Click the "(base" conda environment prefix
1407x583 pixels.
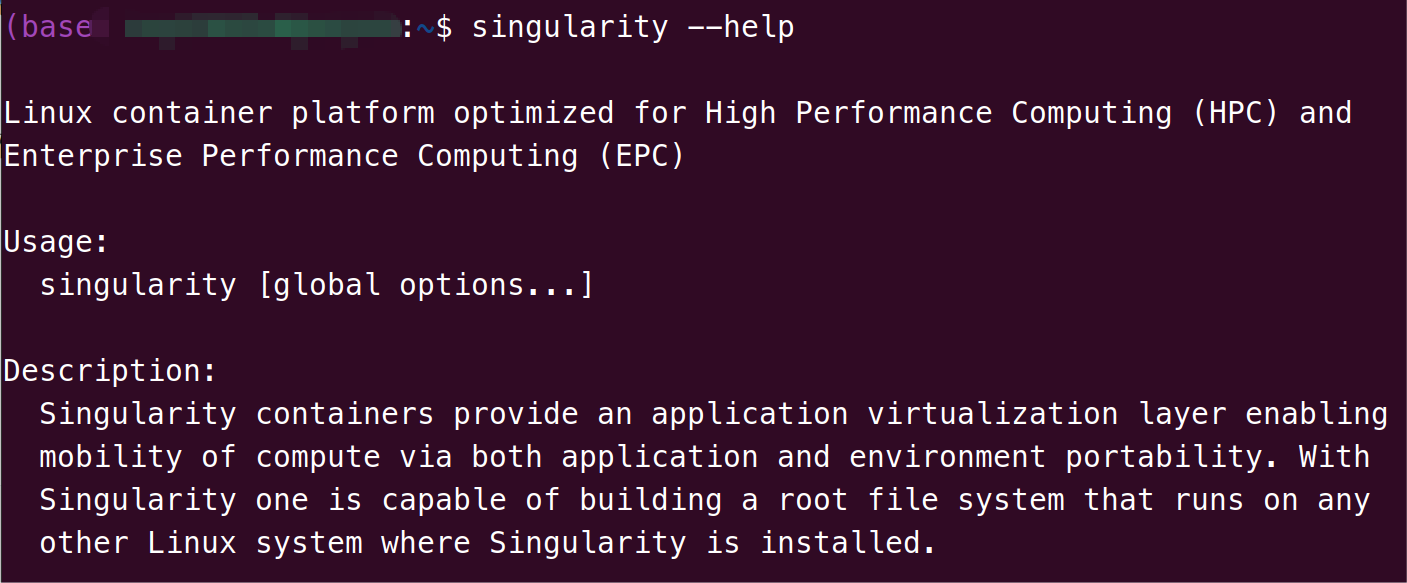tap(49, 27)
